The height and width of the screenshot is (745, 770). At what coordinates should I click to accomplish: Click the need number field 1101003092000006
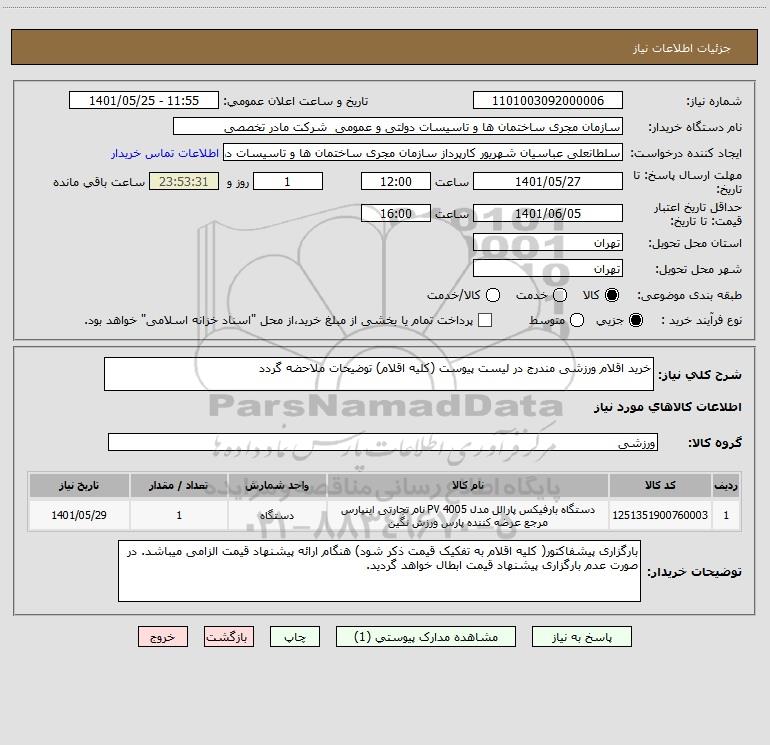click(x=548, y=100)
